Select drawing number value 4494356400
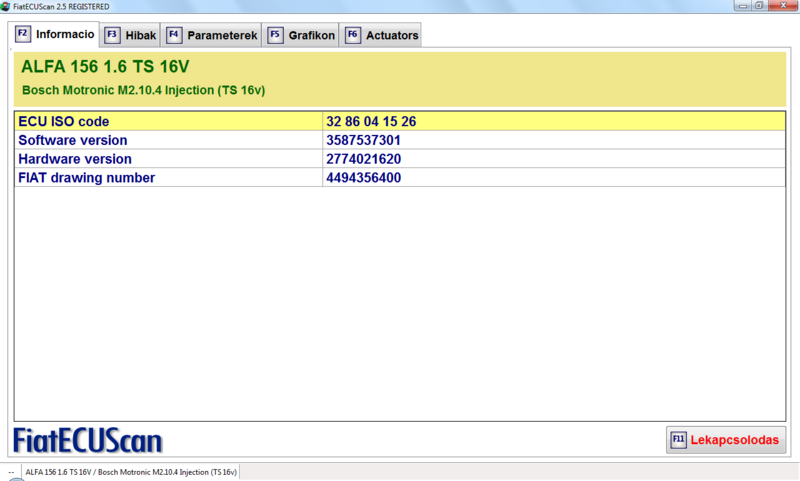The height and width of the screenshot is (481, 800). (x=363, y=178)
